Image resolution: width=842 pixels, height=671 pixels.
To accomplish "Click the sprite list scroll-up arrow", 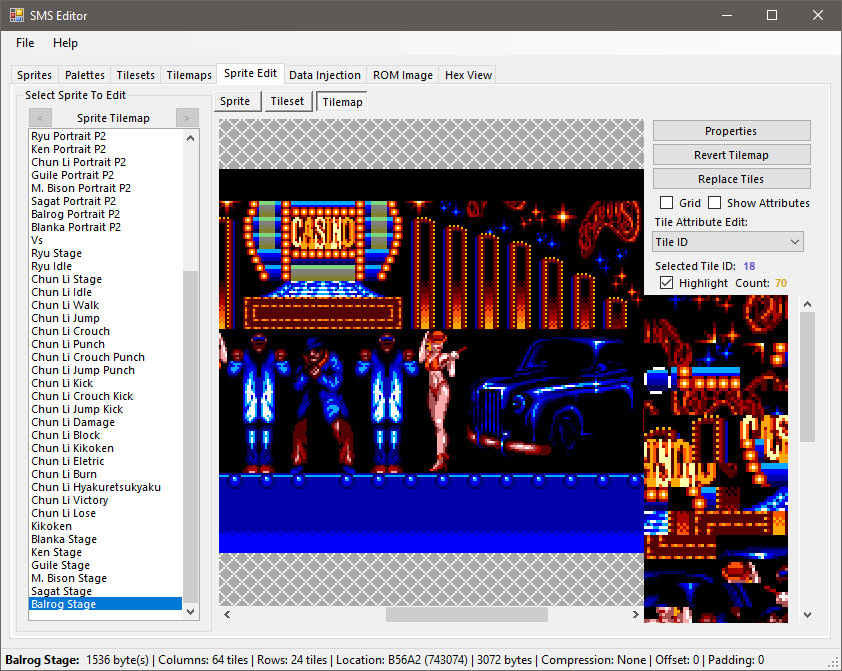I will point(190,138).
